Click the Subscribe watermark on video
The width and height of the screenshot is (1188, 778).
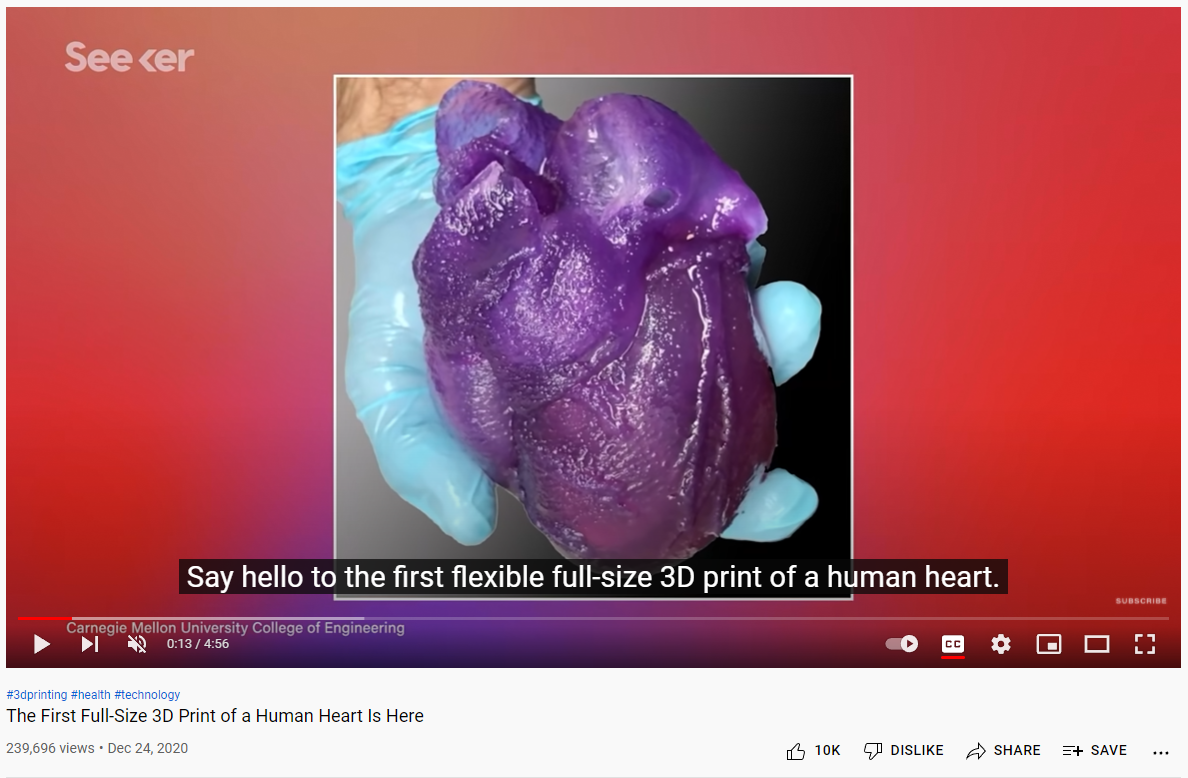click(1141, 601)
